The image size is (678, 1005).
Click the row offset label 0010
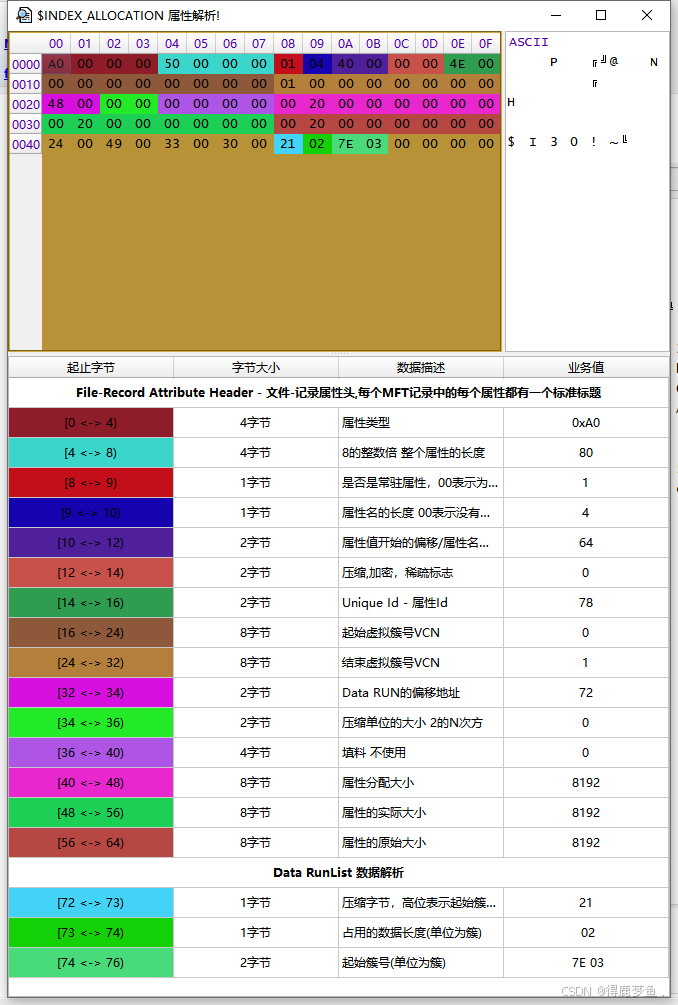(x=26, y=84)
